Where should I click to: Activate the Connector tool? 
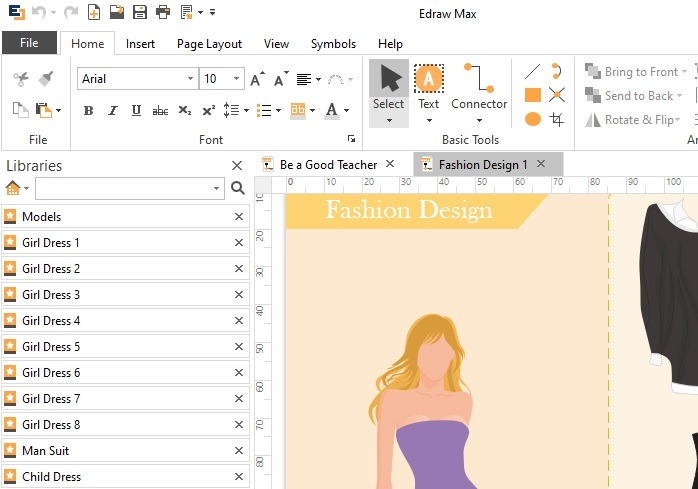tap(479, 86)
